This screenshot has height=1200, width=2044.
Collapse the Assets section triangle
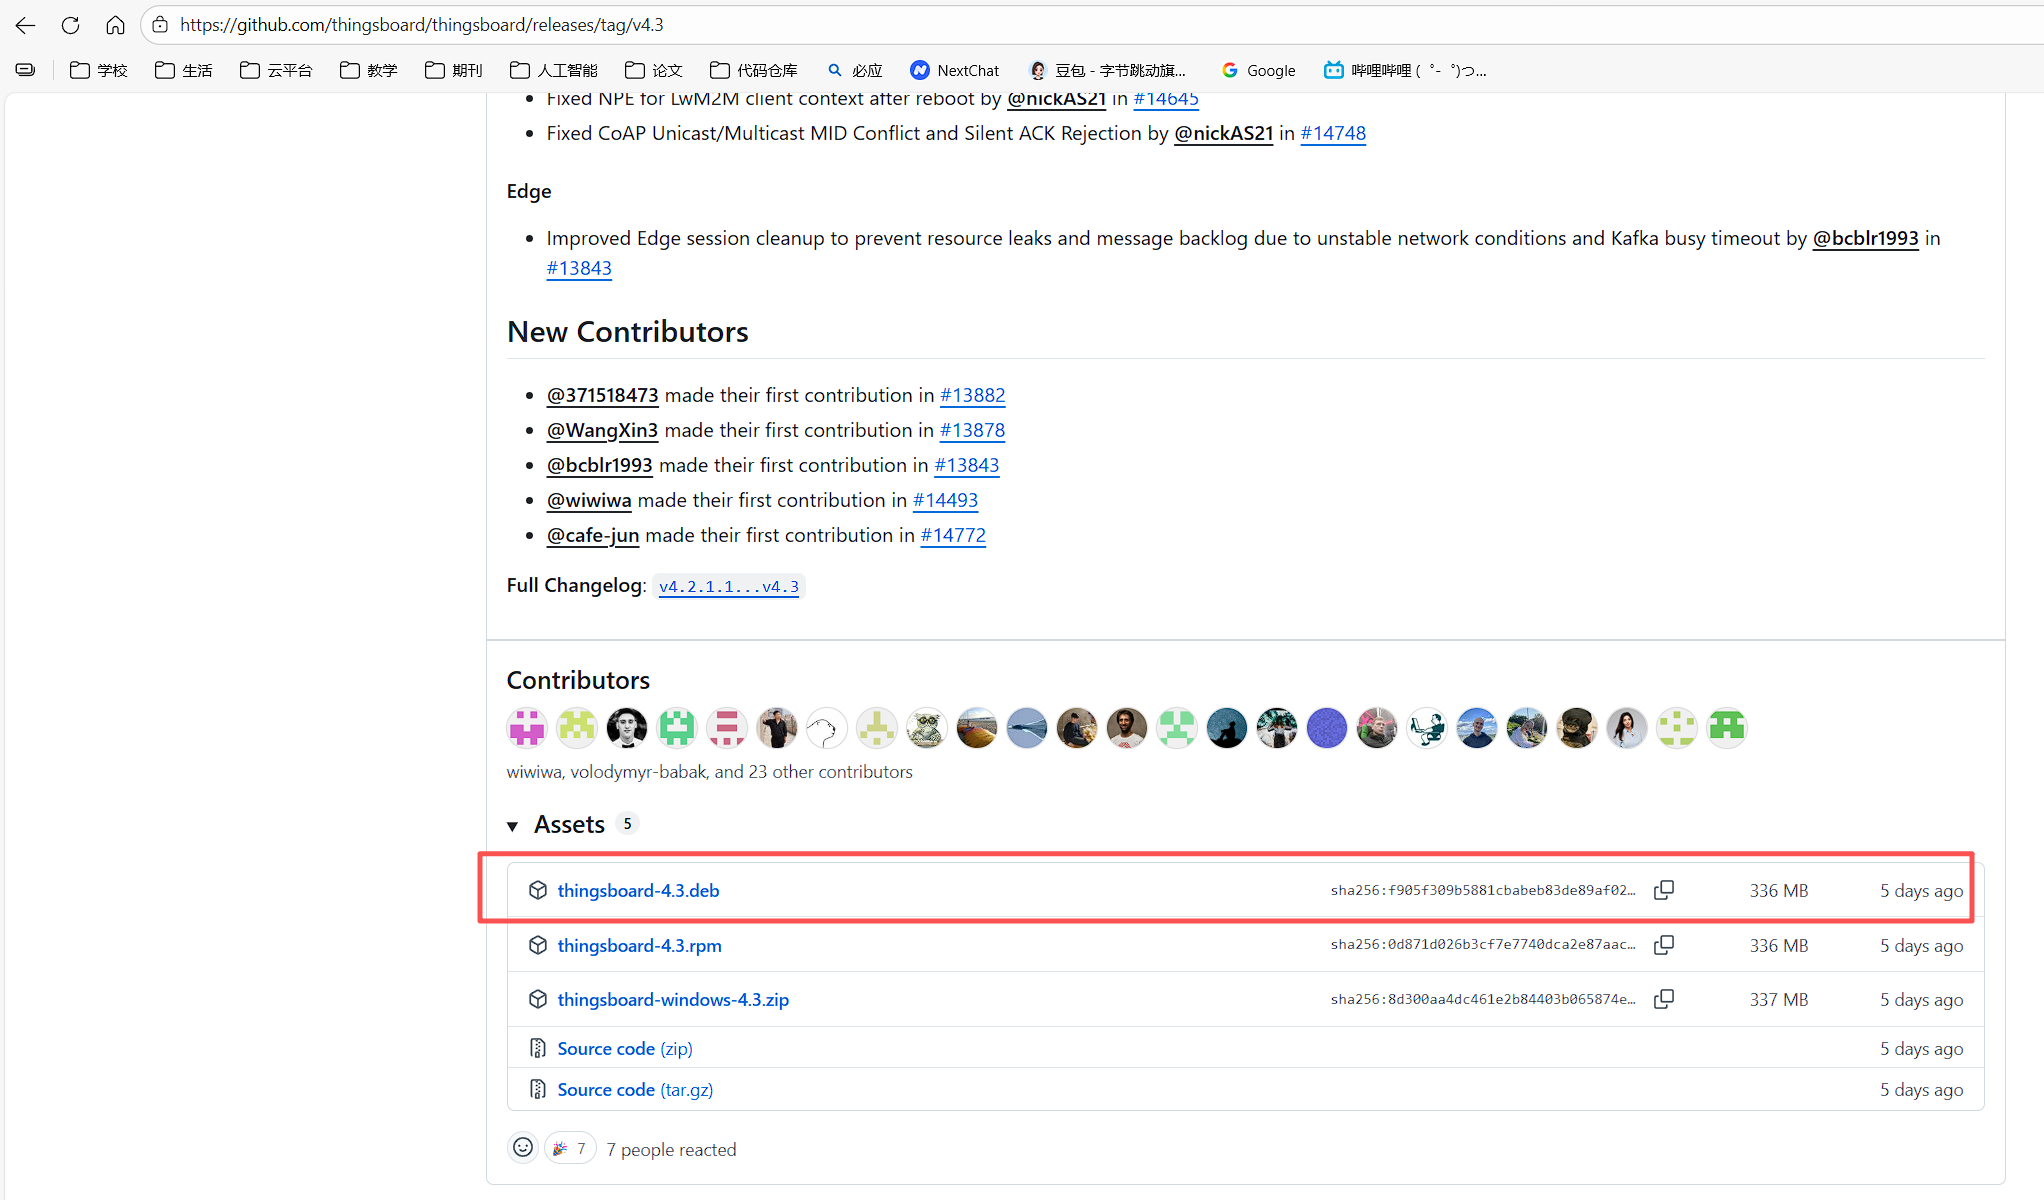click(513, 826)
